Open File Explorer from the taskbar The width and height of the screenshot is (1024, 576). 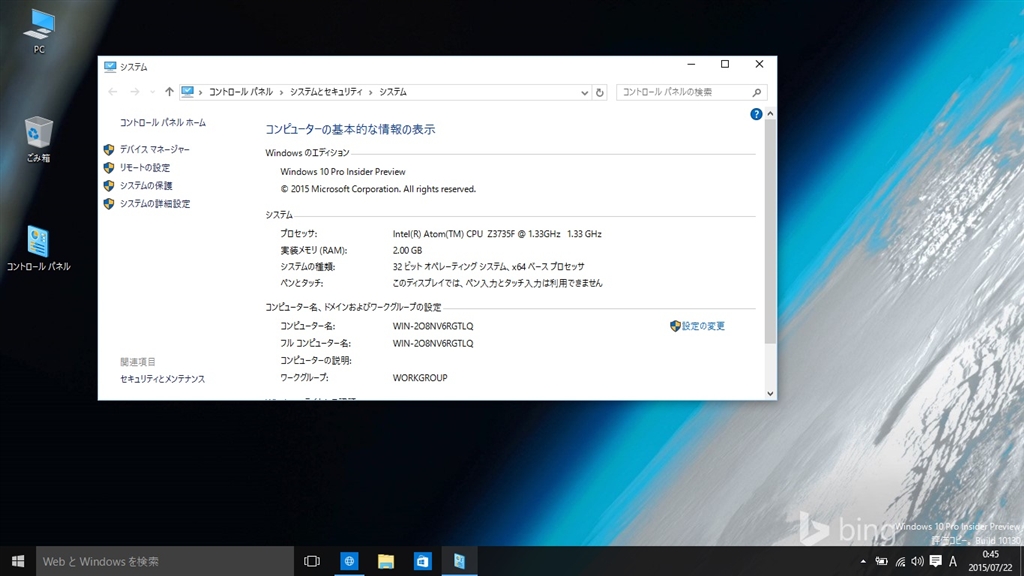pos(386,561)
